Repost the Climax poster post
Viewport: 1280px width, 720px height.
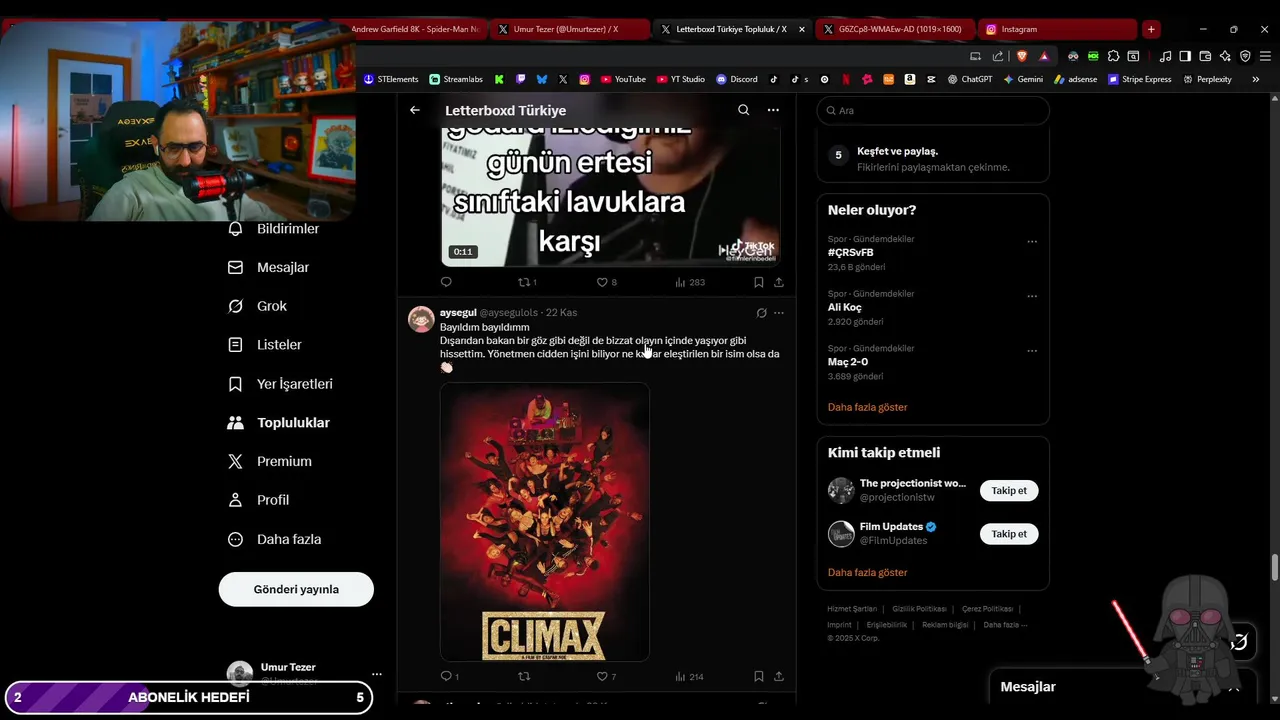click(524, 676)
